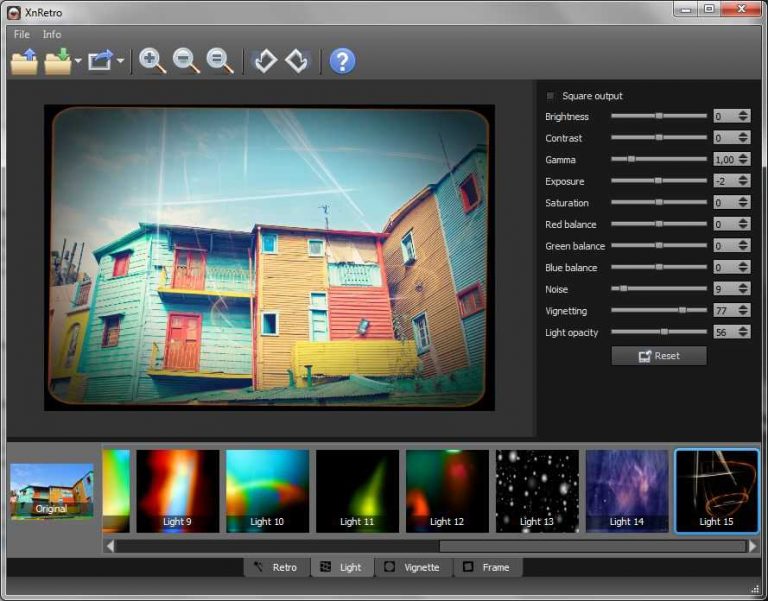
Task: Open the Info menu
Action: [x=52, y=34]
